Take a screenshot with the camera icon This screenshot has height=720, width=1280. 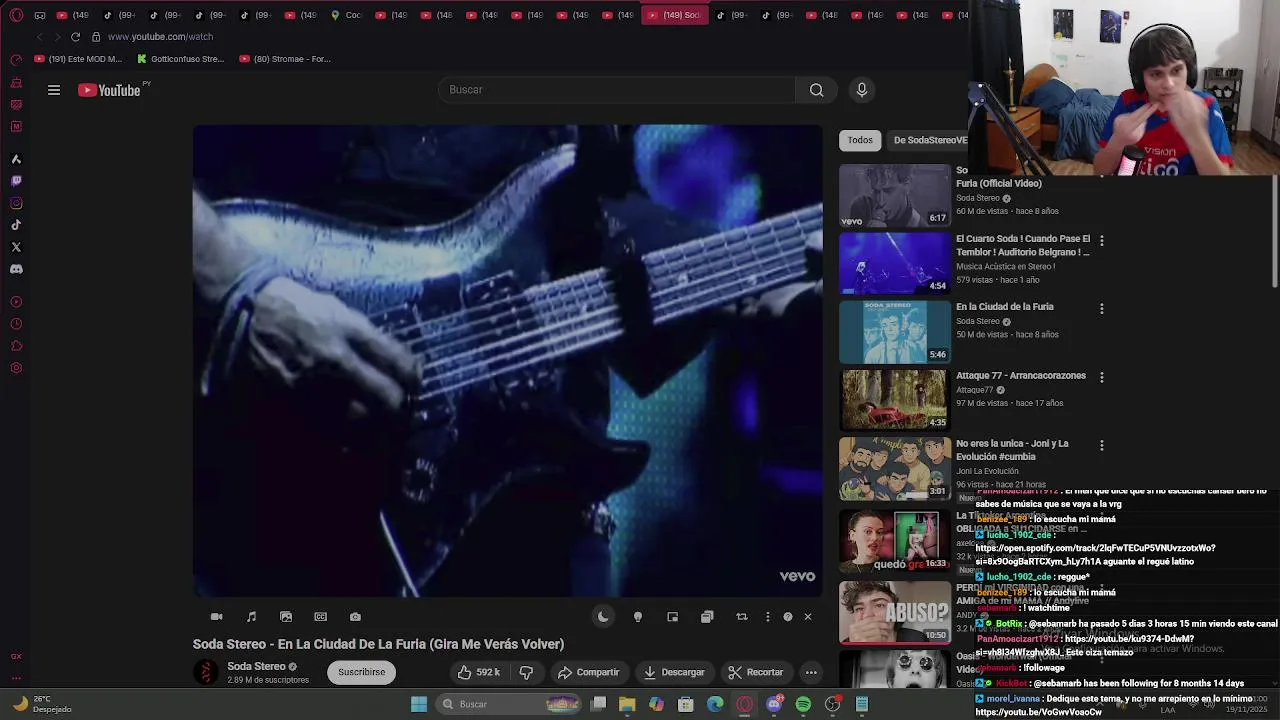[x=355, y=617]
